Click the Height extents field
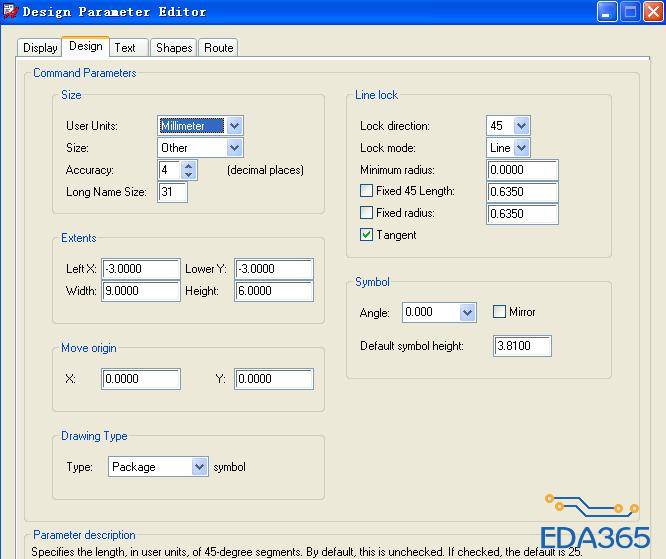Image resolution: width=666 pixels, height=559 pixels. 274,291
